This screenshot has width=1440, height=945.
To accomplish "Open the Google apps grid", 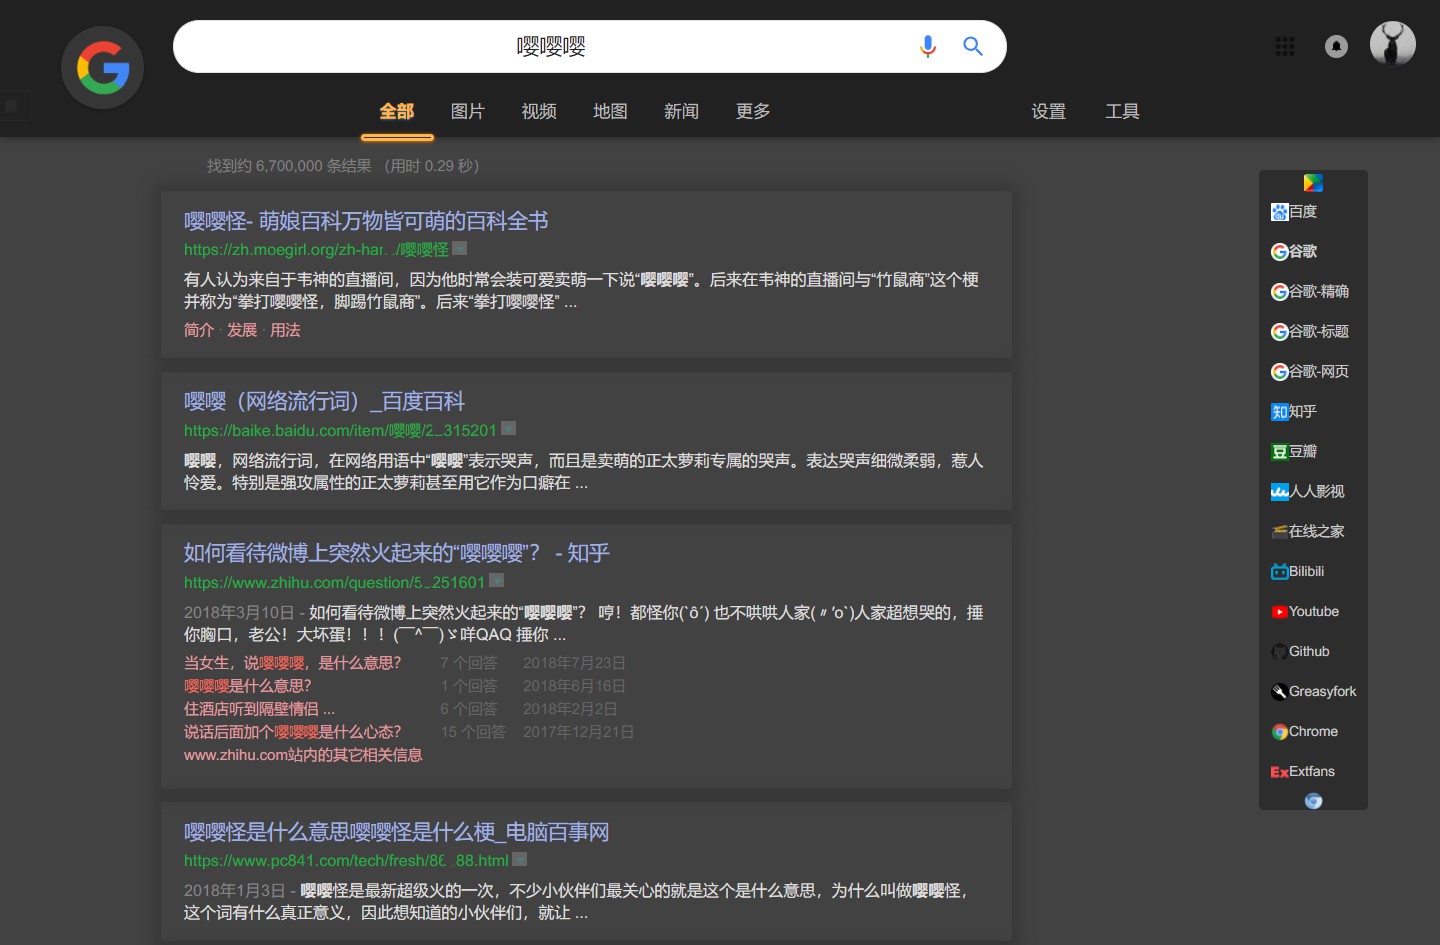I will click(1284, 46).
